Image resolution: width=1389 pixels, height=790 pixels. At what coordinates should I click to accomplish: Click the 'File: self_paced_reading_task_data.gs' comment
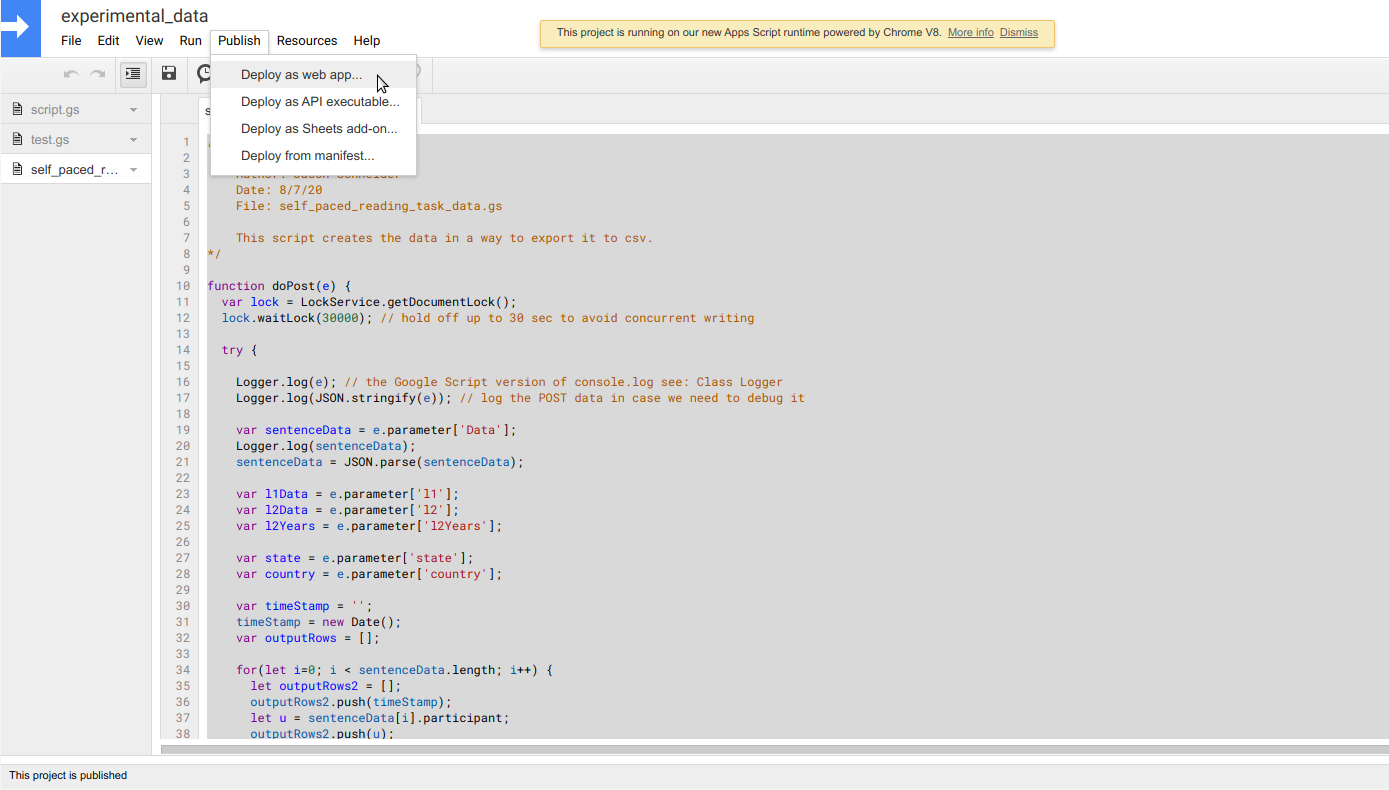coord(369,206)
